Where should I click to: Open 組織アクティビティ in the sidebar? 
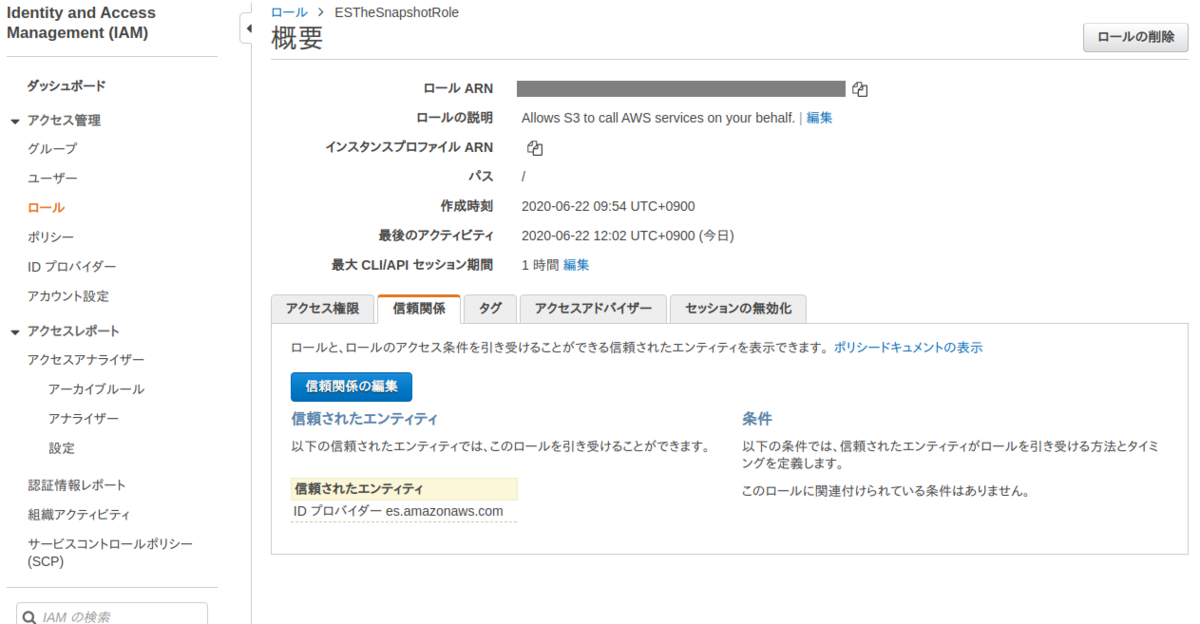coord(78,515)
